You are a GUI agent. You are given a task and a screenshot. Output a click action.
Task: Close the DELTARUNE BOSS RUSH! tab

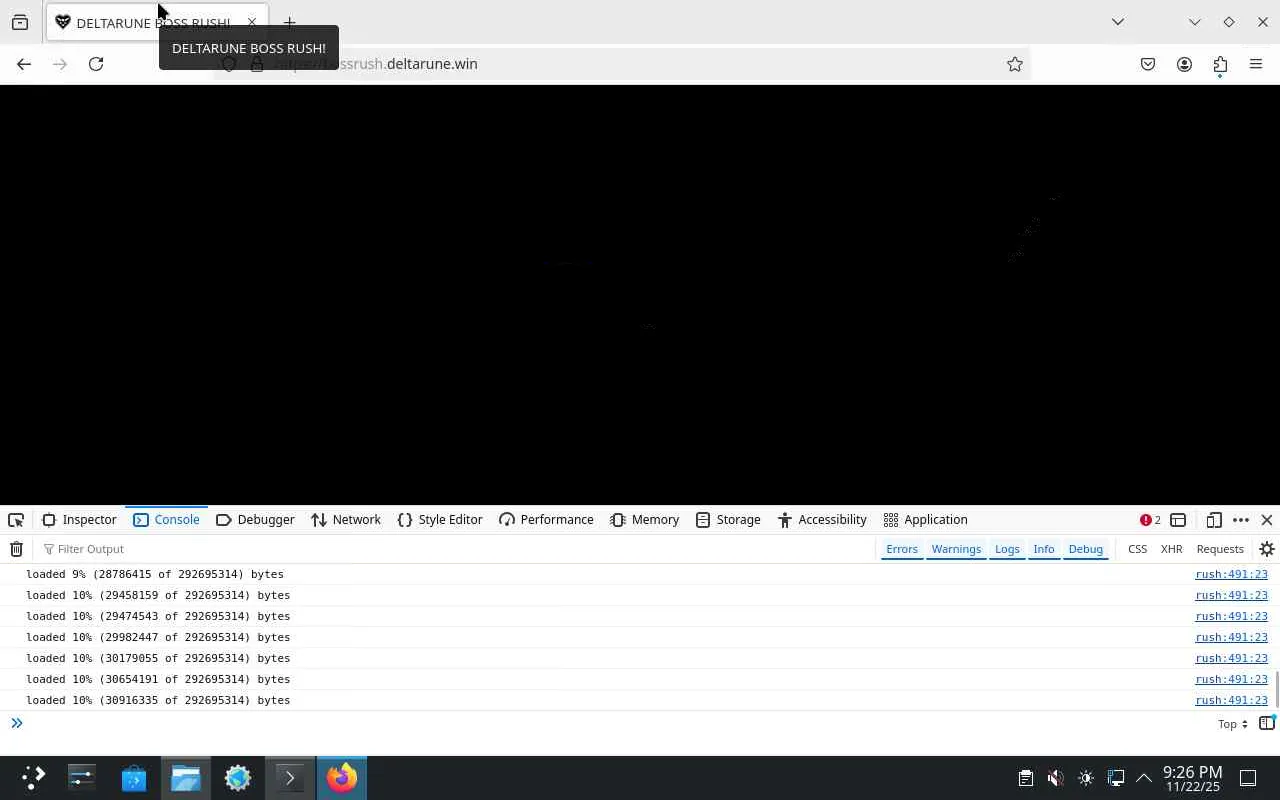pos(252,22)
